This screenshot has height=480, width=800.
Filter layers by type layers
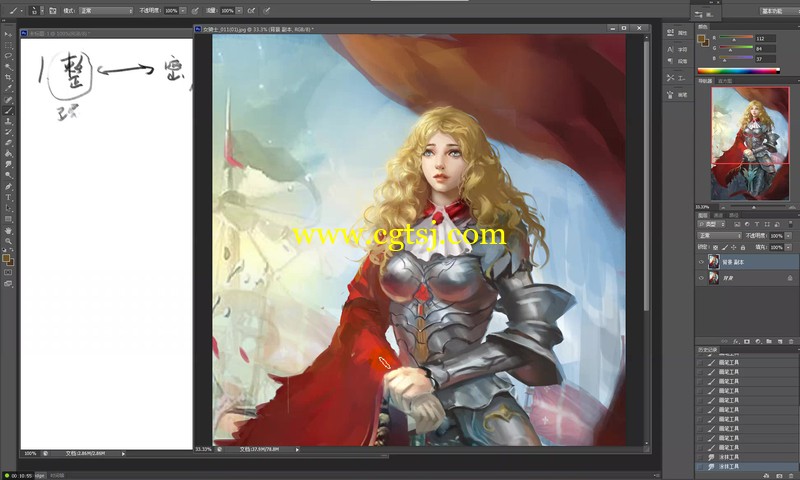(x=757, y=224)
